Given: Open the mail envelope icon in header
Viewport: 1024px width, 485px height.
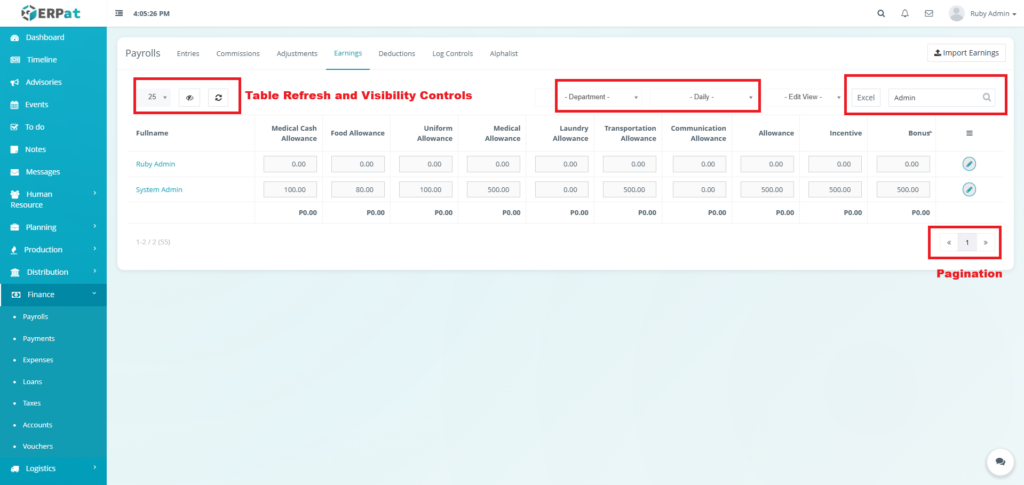Looking at the screenshot, I should click(929, 14).
